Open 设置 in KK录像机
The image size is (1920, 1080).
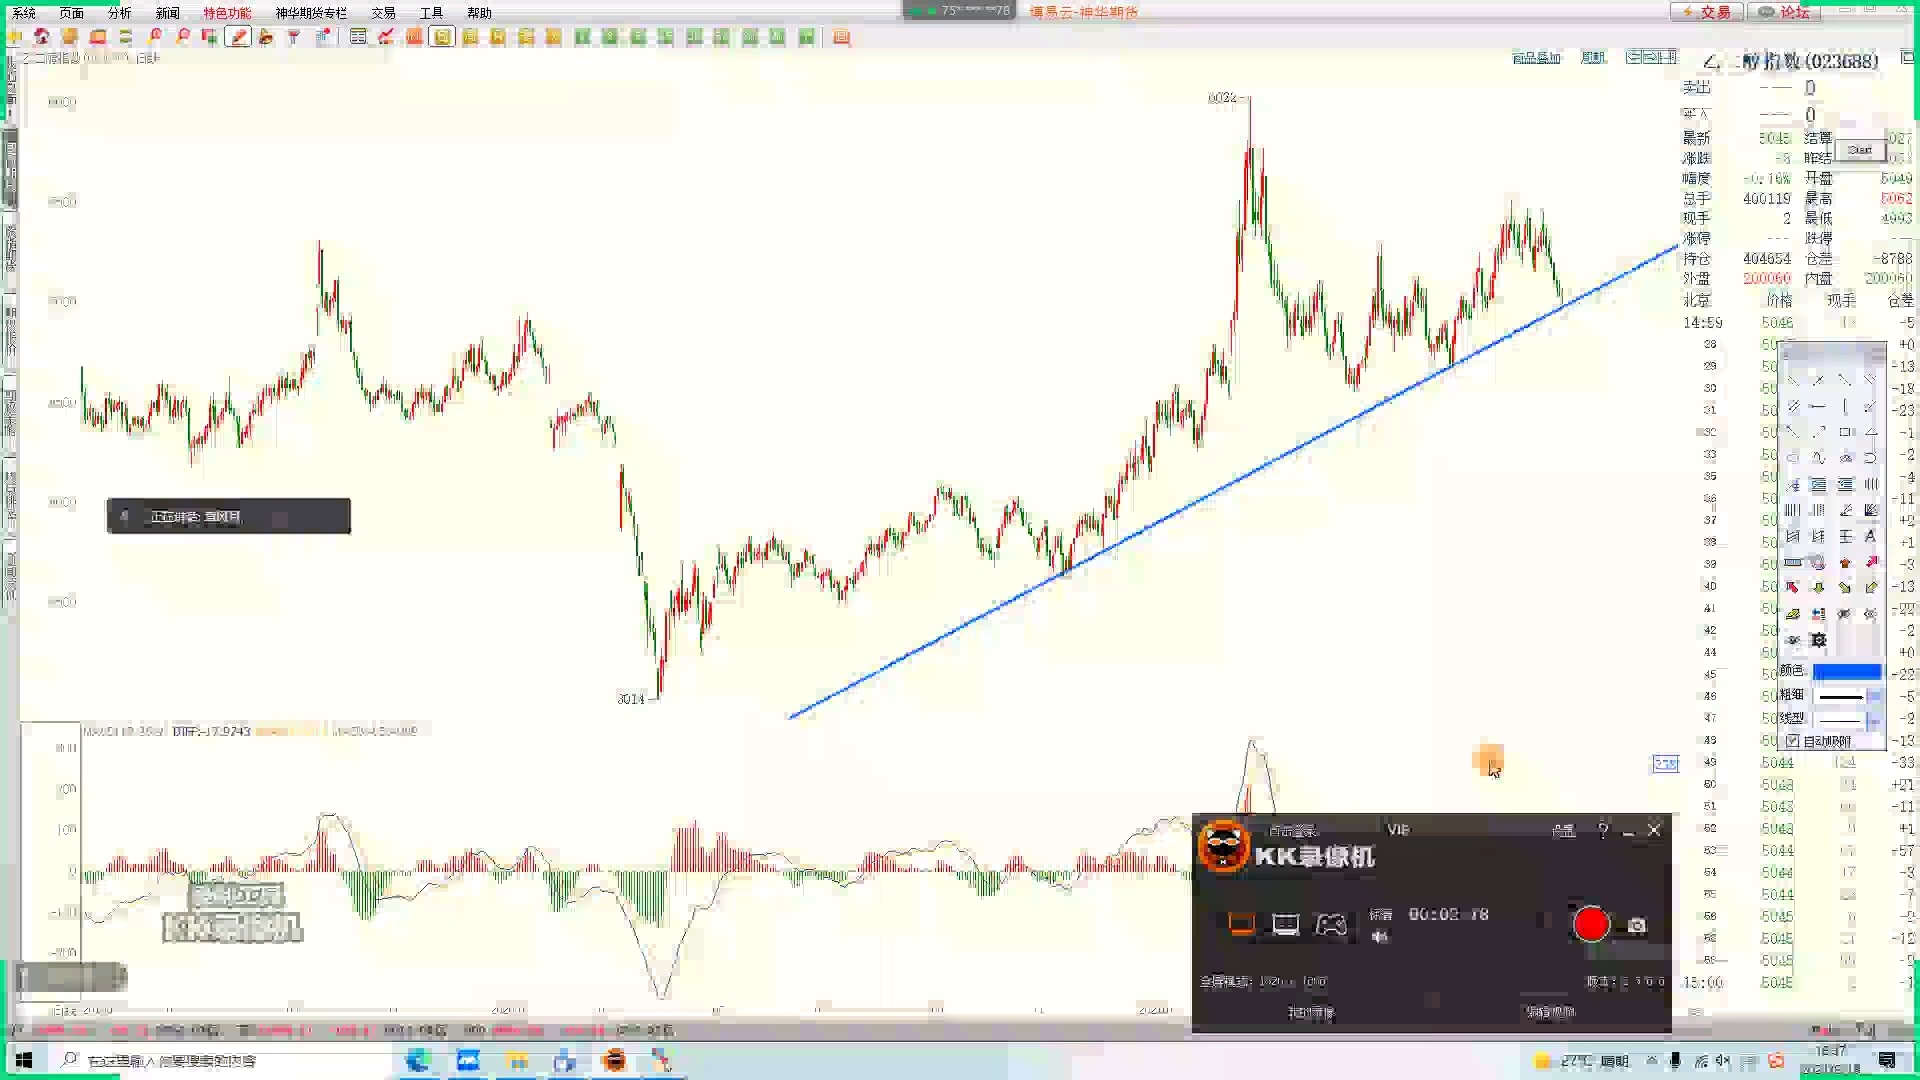(1563, 831)
